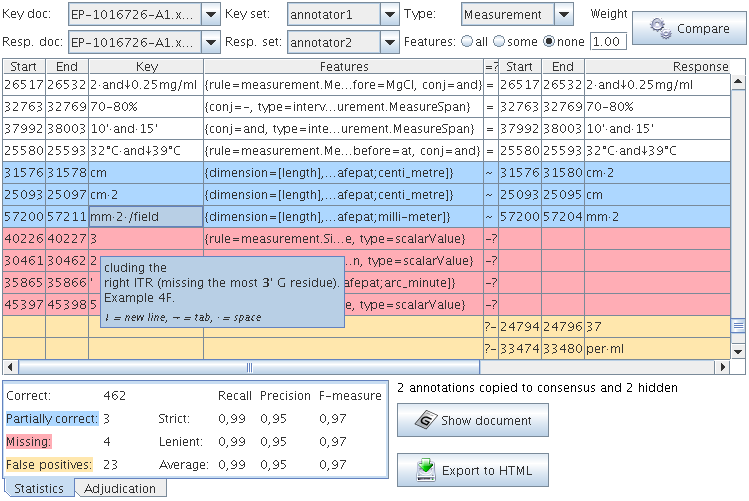This screenshot has width=749, height=501.
Task: Switch to the Adjudication tab
Action: 120,489
